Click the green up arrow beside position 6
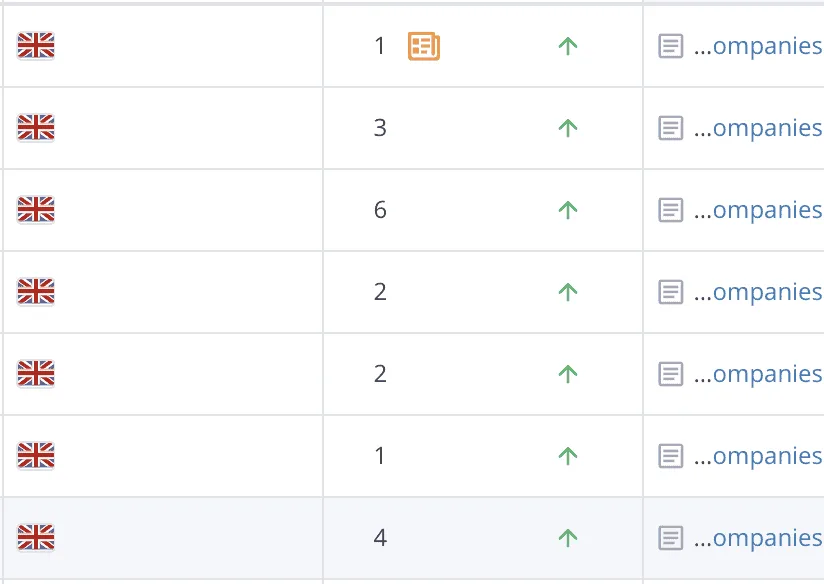824x584 pixels. coord(568,210)
